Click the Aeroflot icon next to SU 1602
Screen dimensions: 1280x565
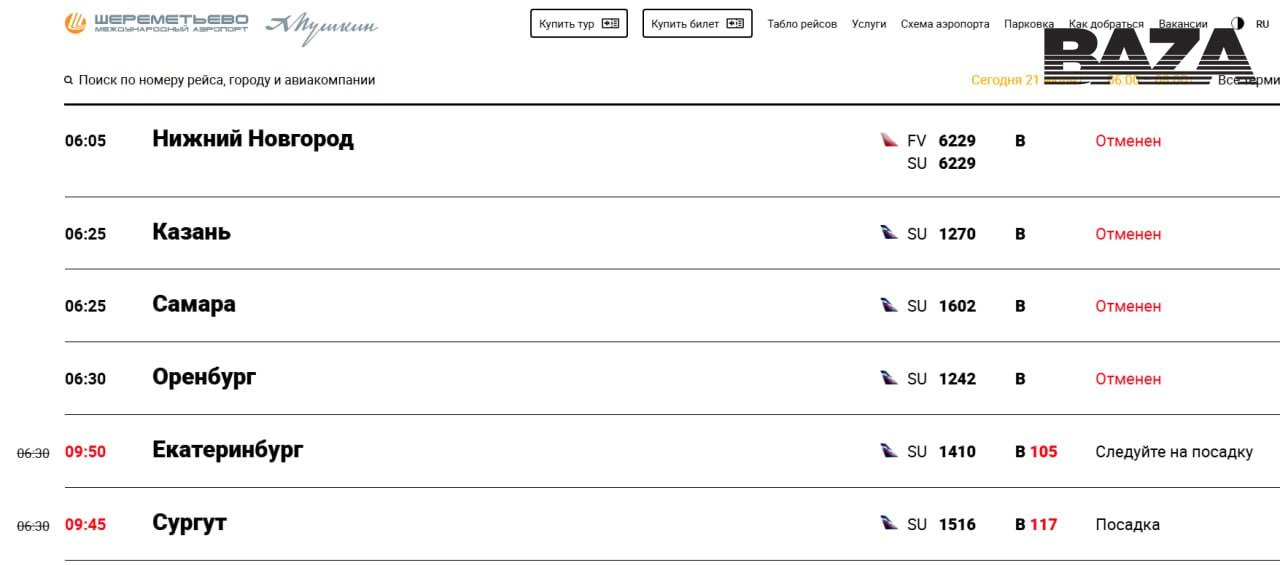(x=889, y=305)
